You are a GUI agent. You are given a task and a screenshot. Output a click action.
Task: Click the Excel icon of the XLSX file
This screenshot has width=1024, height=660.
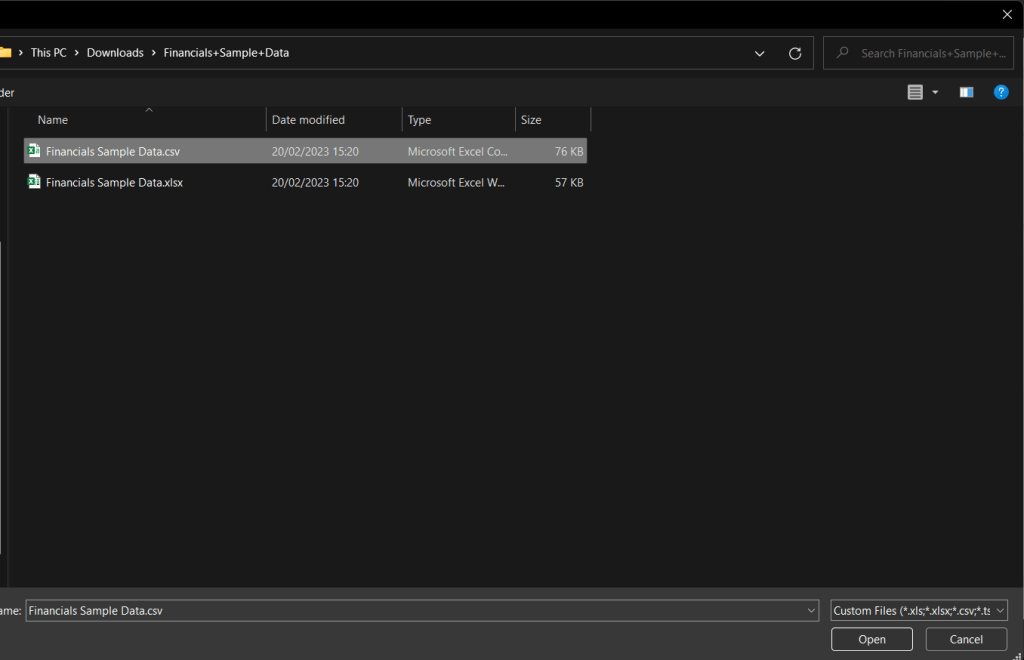(34, 183)
